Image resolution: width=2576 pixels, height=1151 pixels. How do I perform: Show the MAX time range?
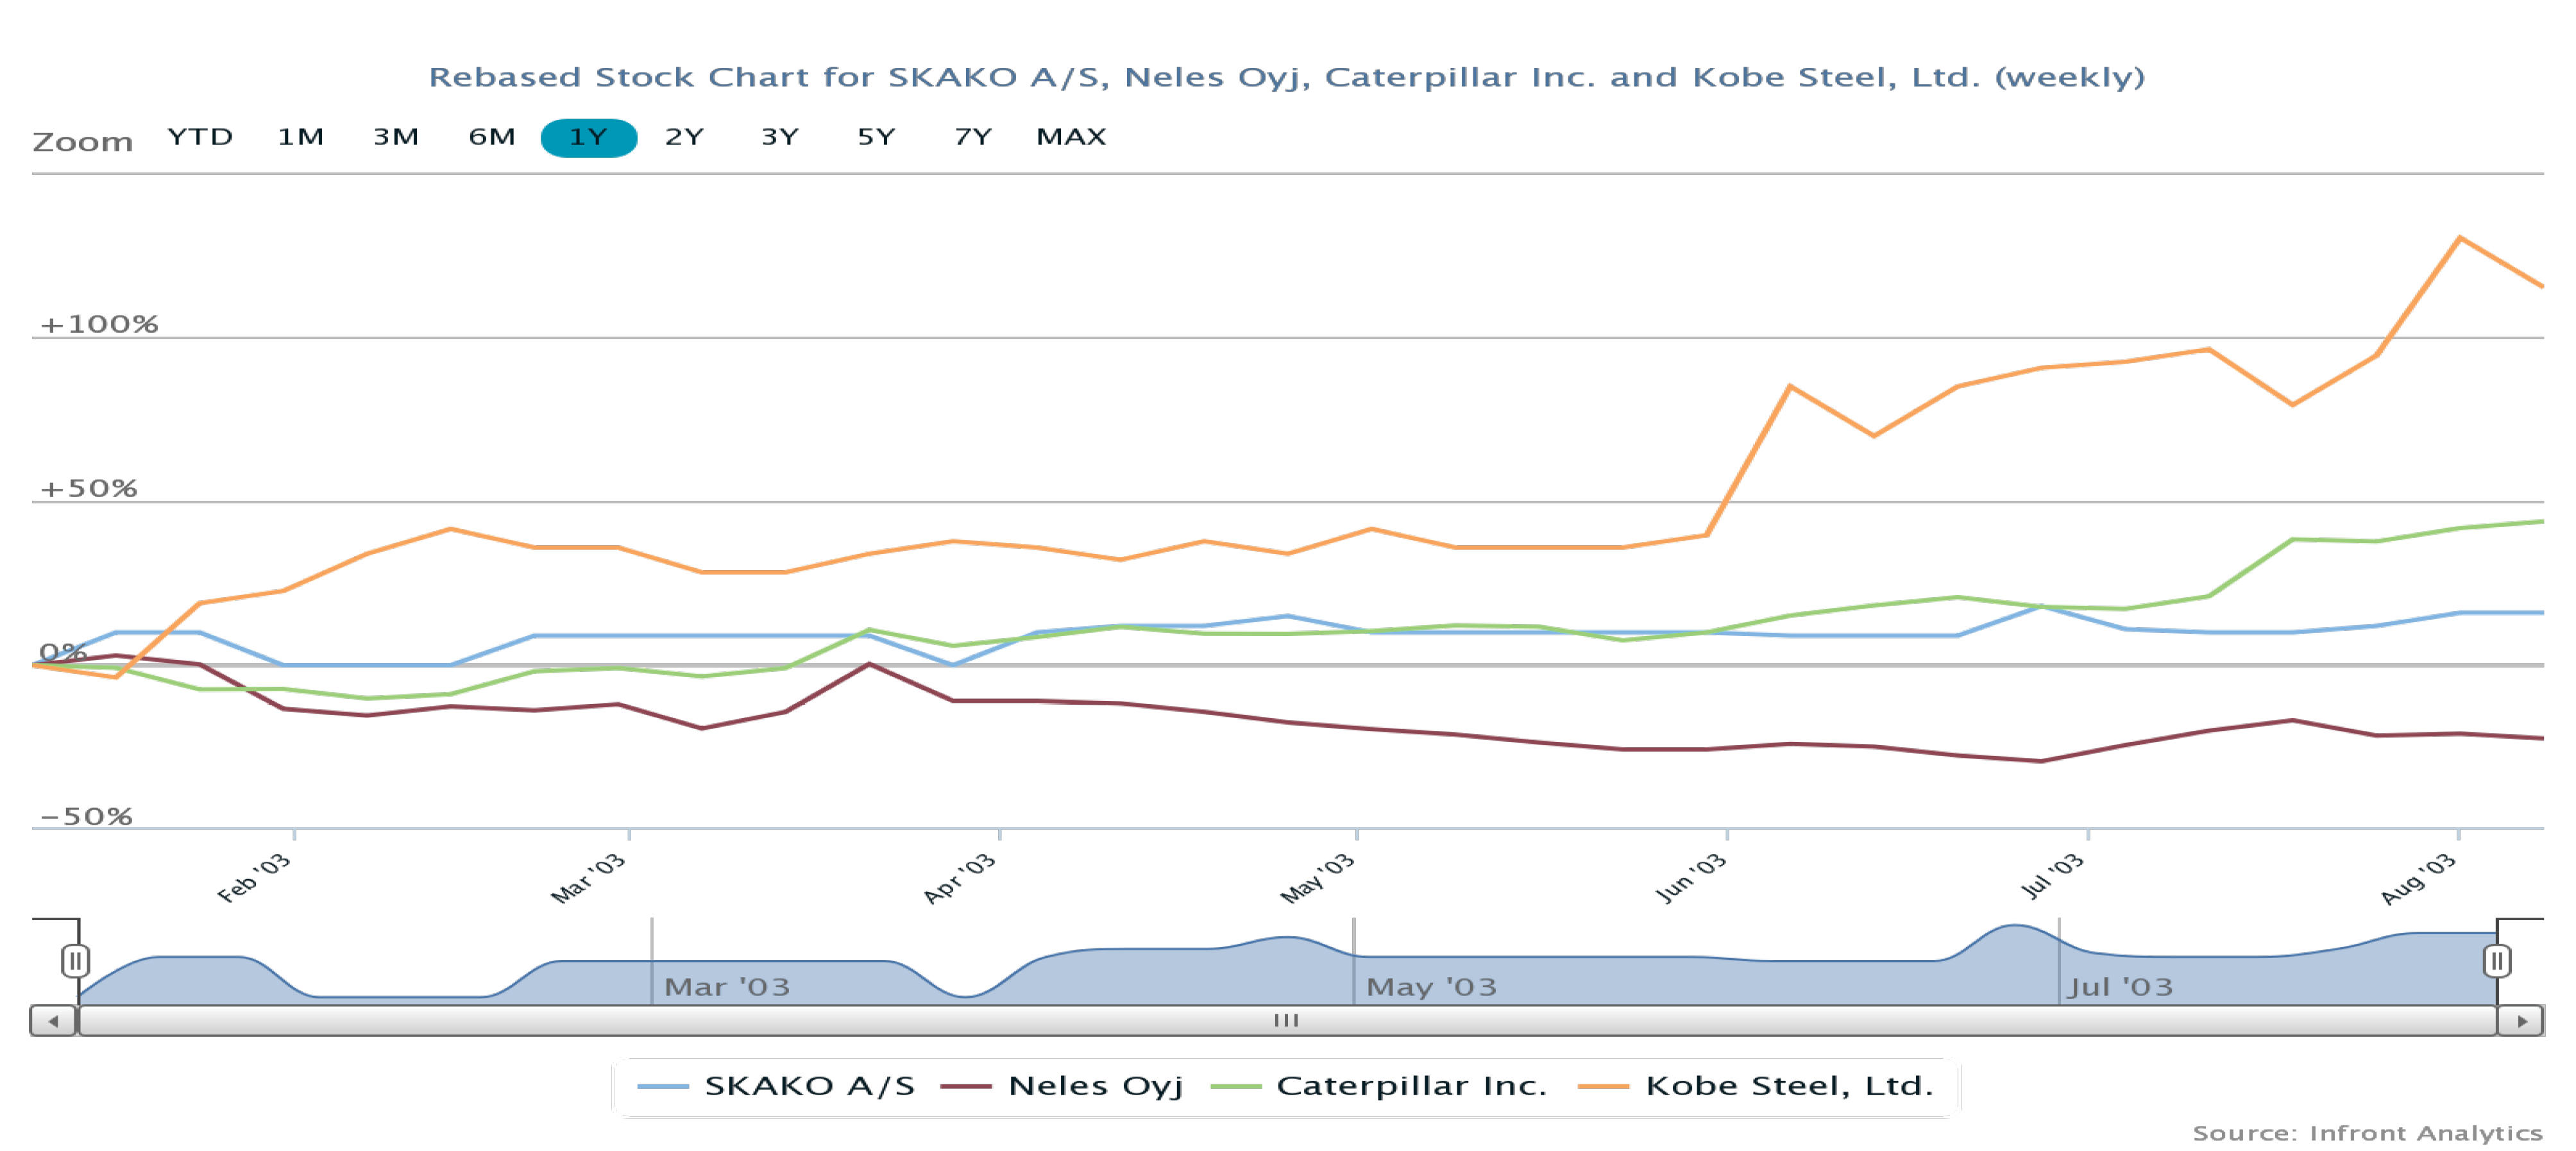(x=1071, y=137)
